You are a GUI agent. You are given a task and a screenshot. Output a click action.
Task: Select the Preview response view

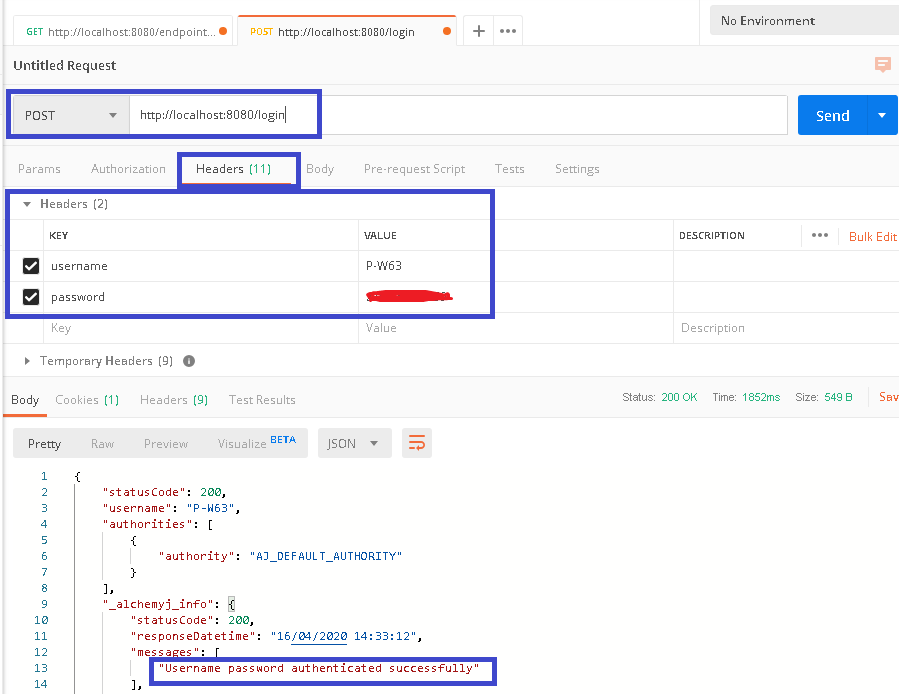[166, 443]
